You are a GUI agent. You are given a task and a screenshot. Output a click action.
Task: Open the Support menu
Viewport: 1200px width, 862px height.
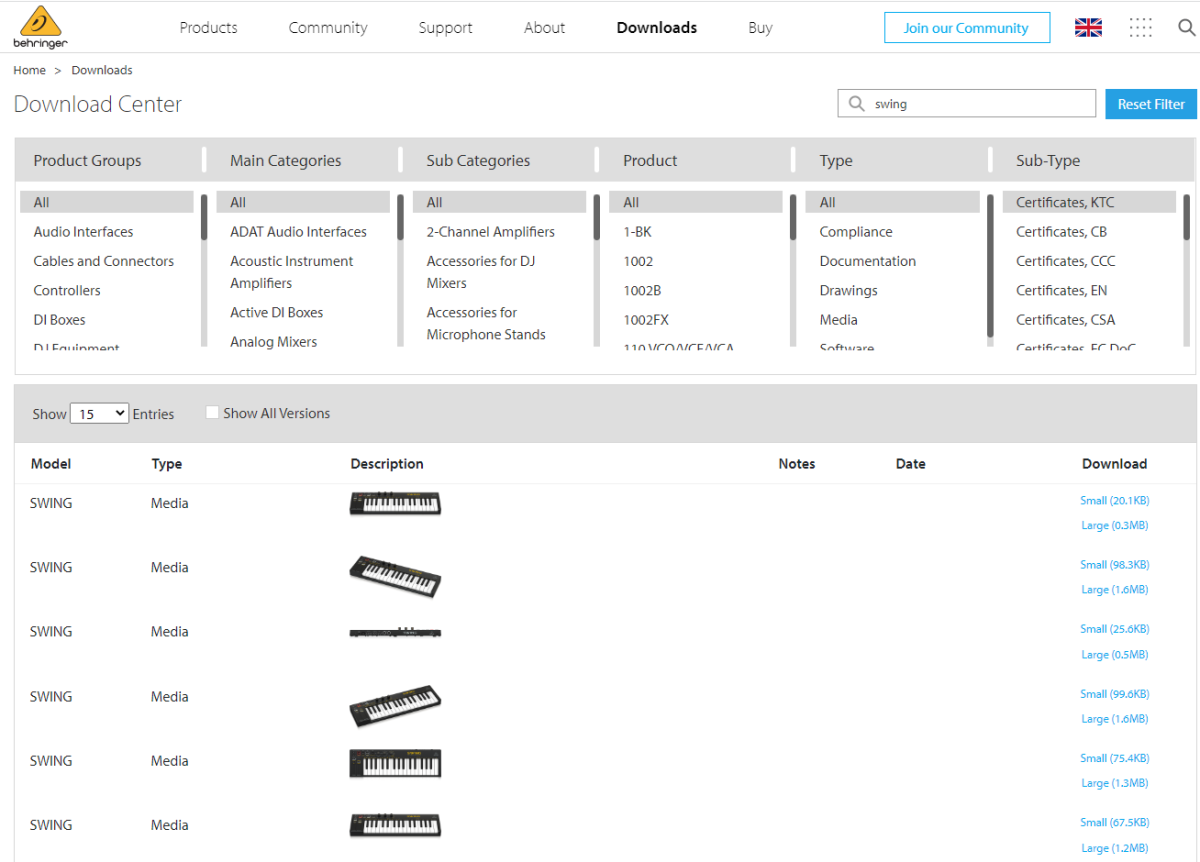445,28
